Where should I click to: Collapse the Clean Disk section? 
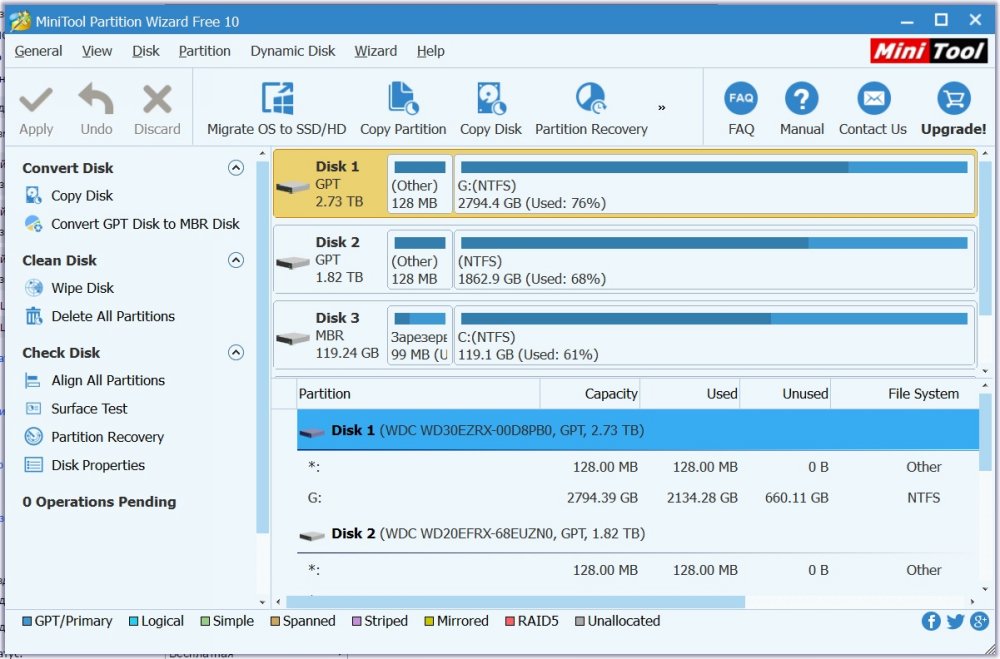236,260
